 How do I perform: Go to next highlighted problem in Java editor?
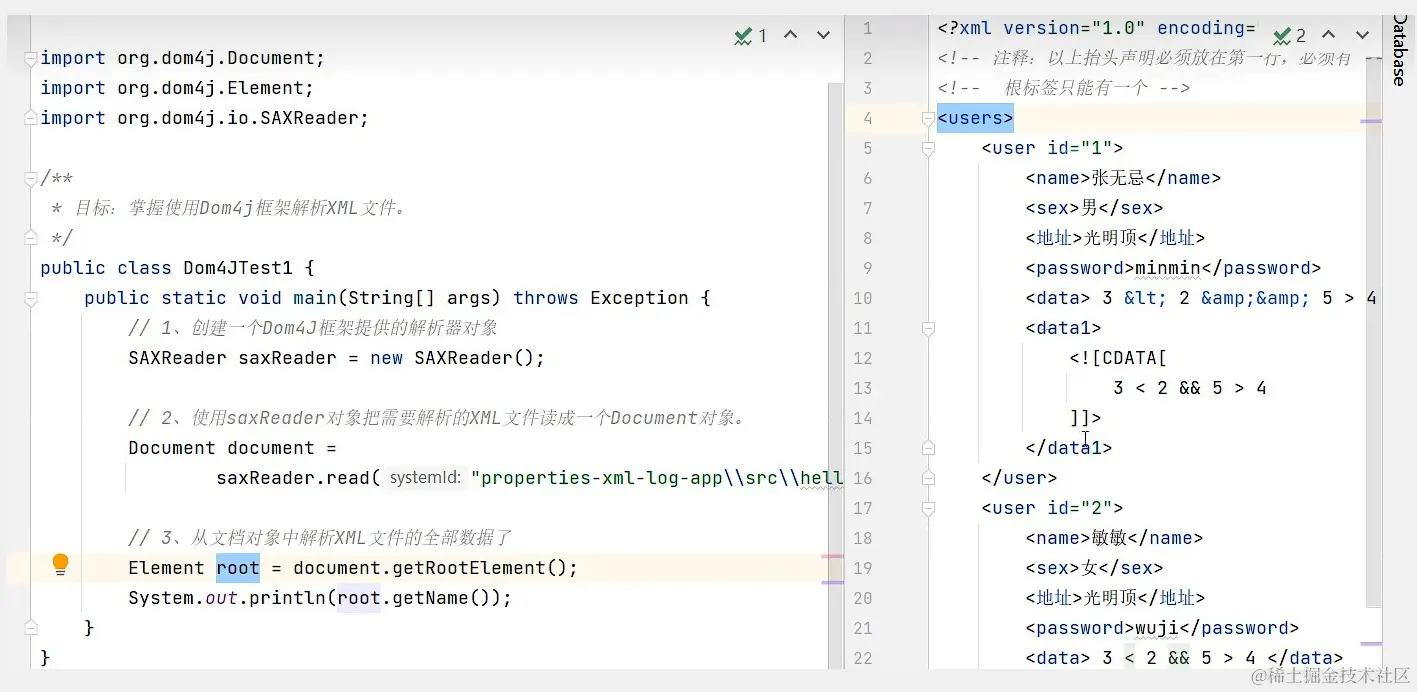coord(823,35)
